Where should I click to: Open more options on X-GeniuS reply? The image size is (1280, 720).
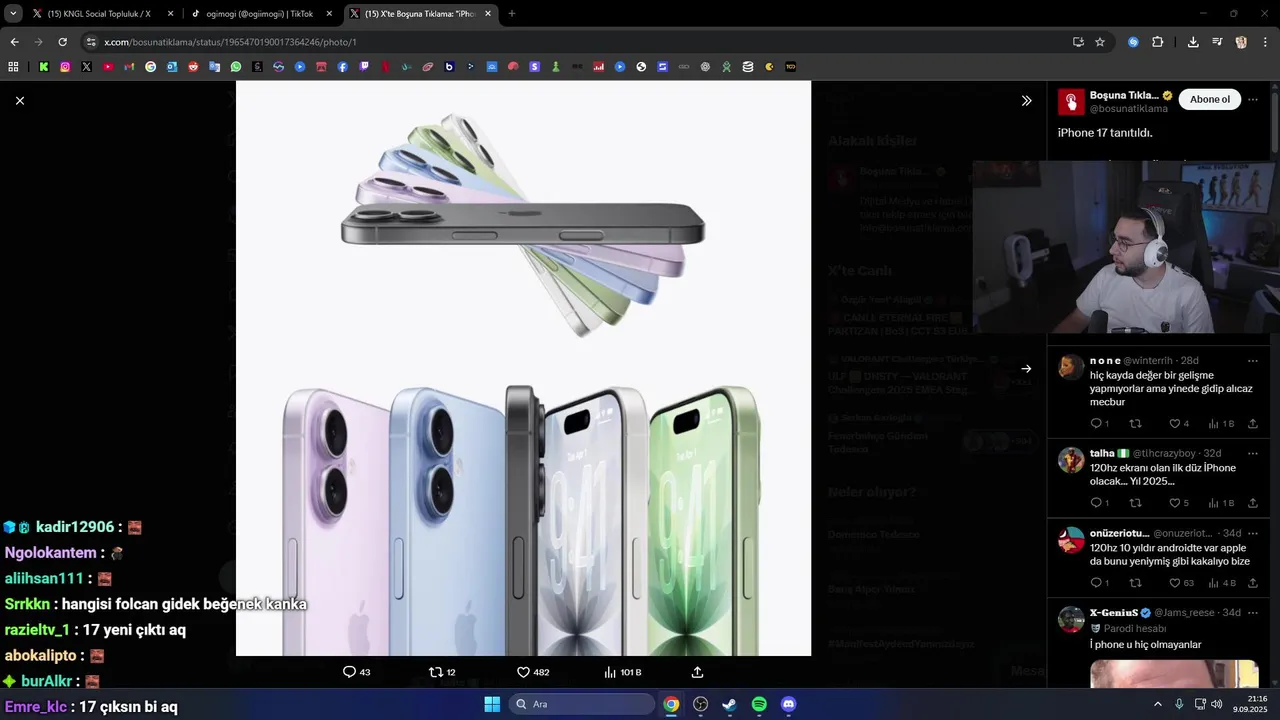1252,612
